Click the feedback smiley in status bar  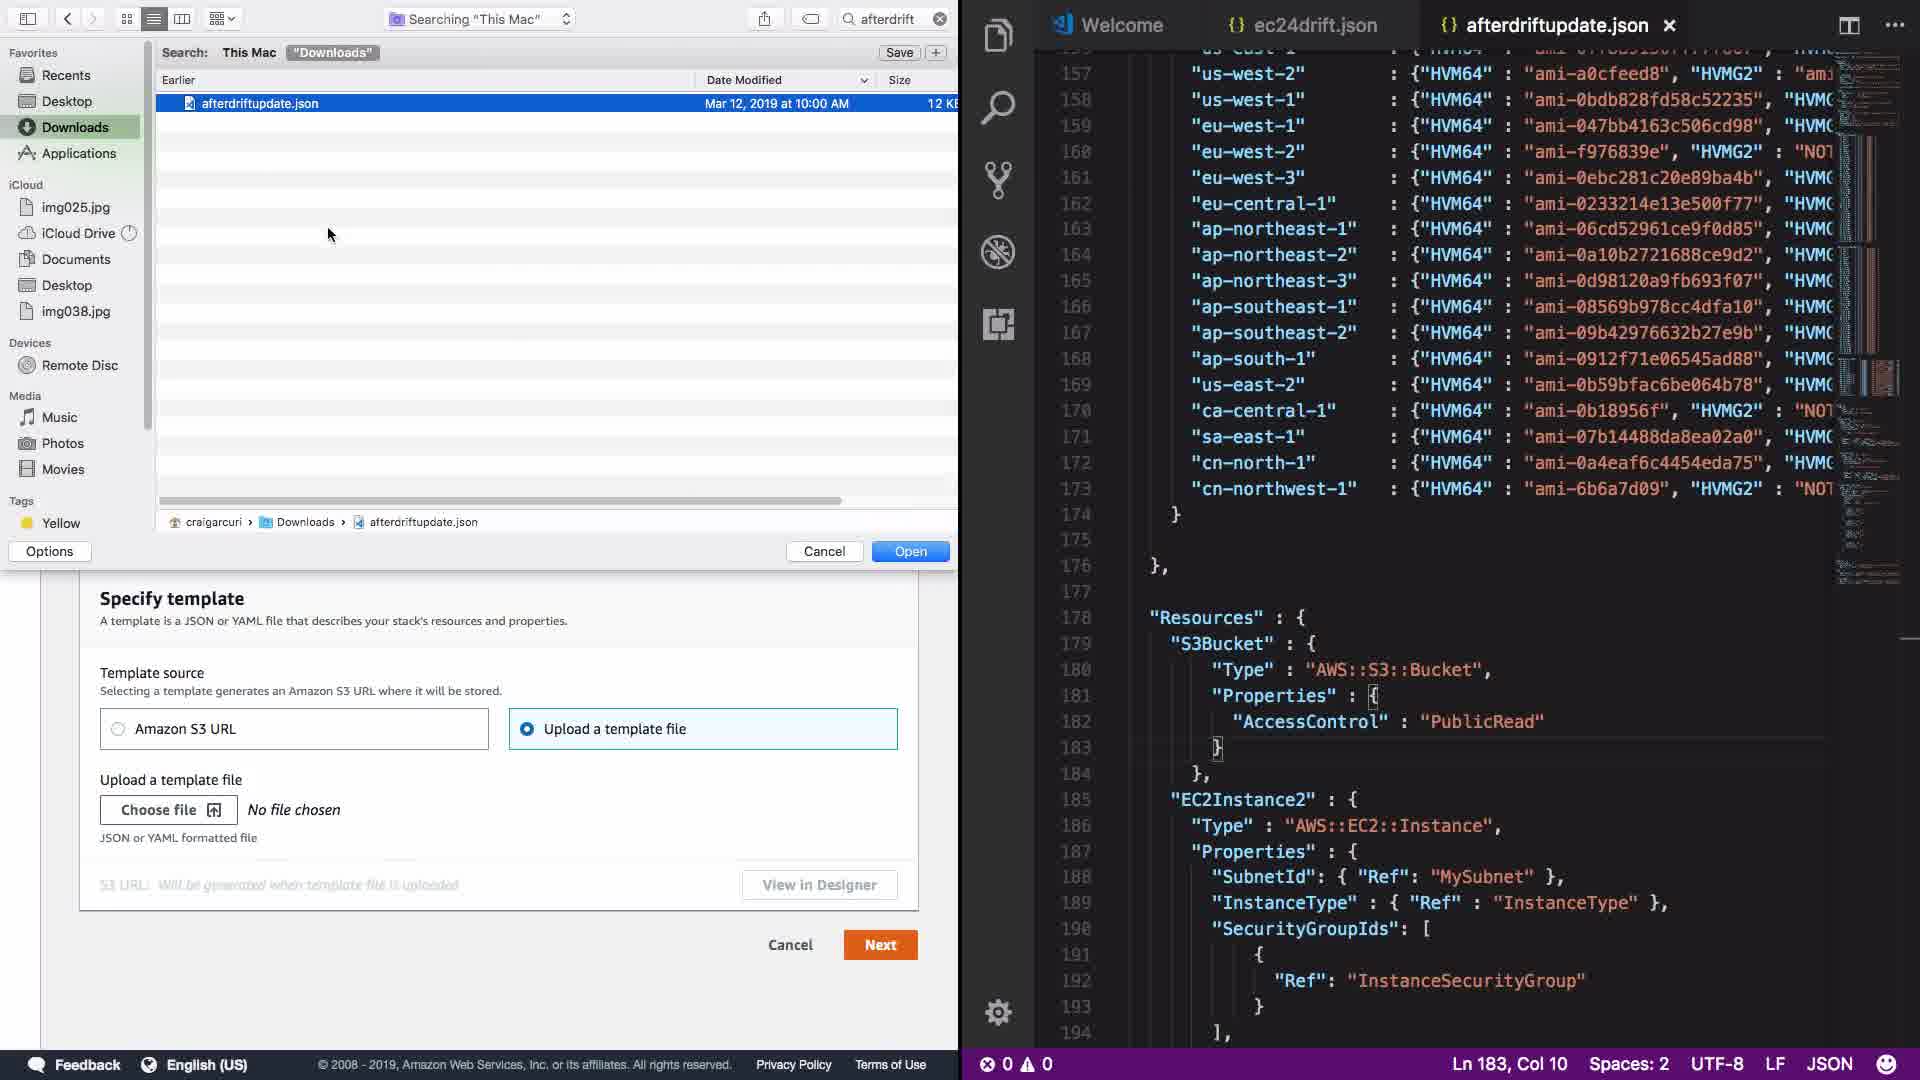tap(1886, 1064)
